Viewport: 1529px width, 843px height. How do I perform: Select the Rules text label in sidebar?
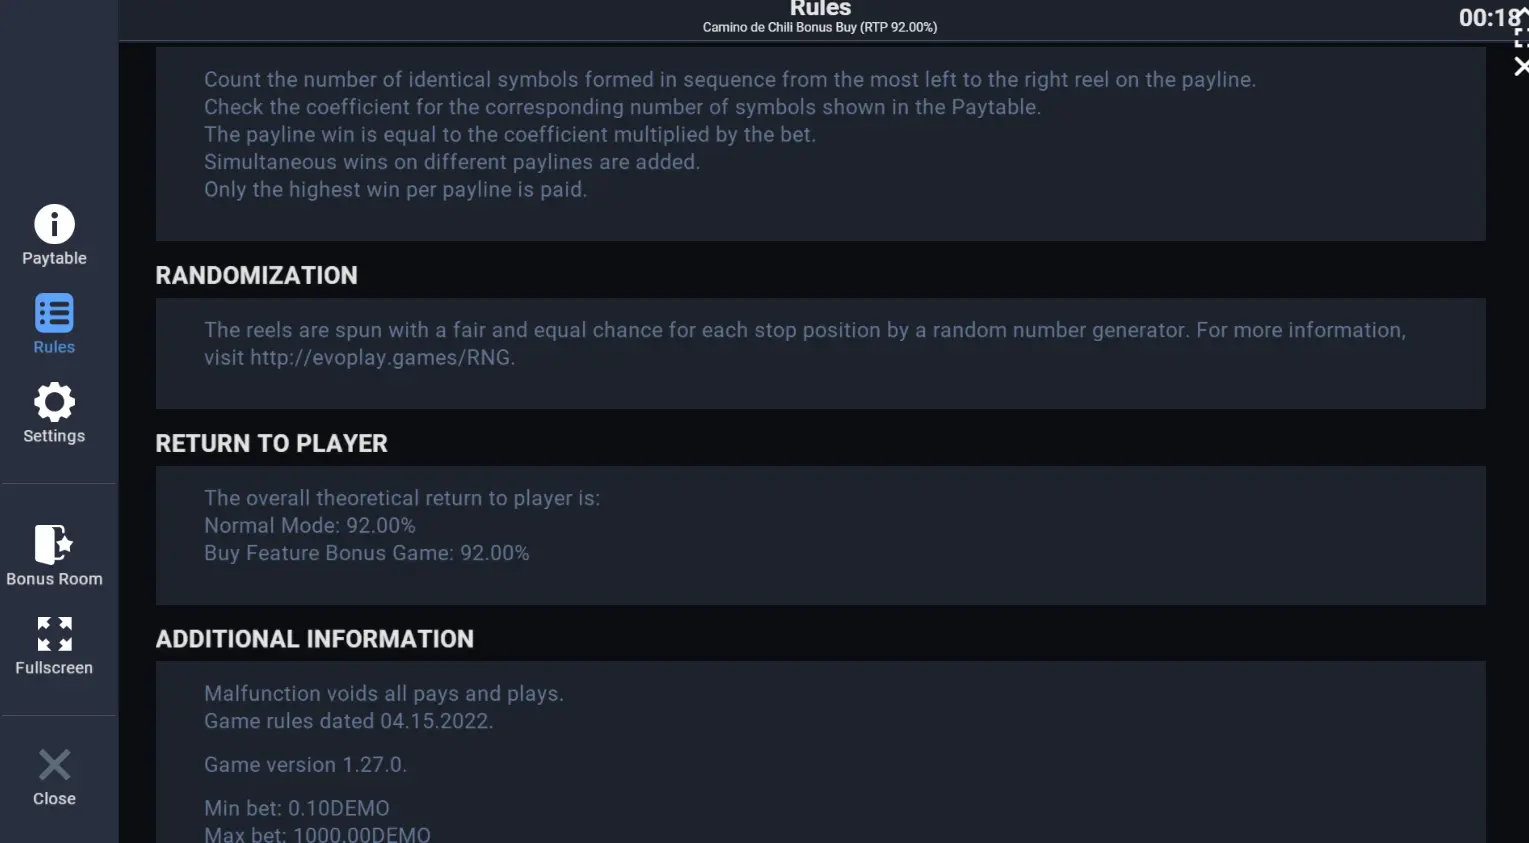pyautogui.click(x=54, y=347)
